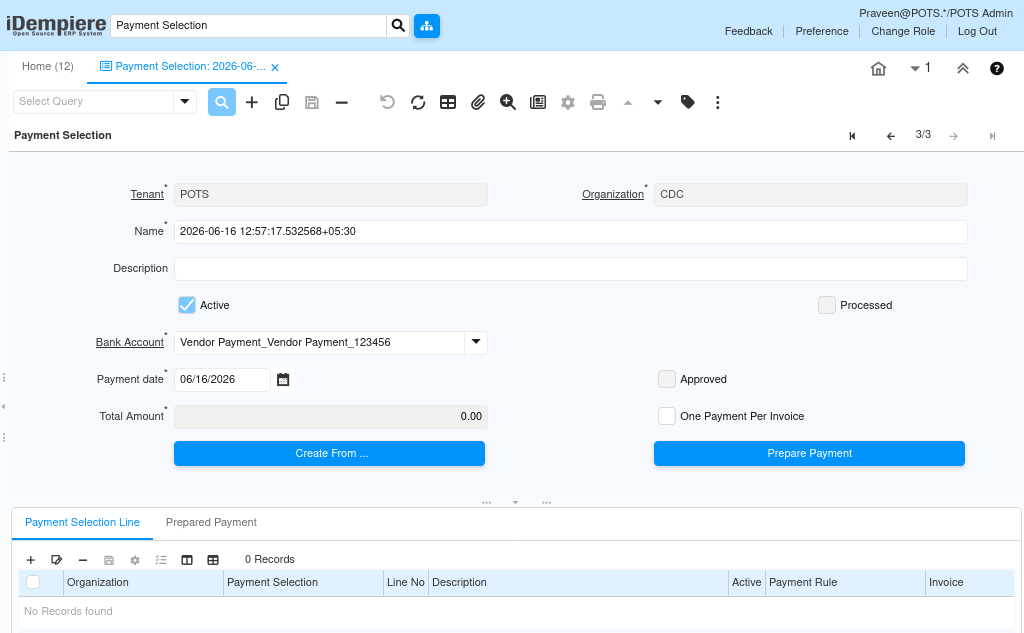This screenshot has width=1024, height=633.
Task: Open the Payment Selection Line tab
Action: [82, 523]
